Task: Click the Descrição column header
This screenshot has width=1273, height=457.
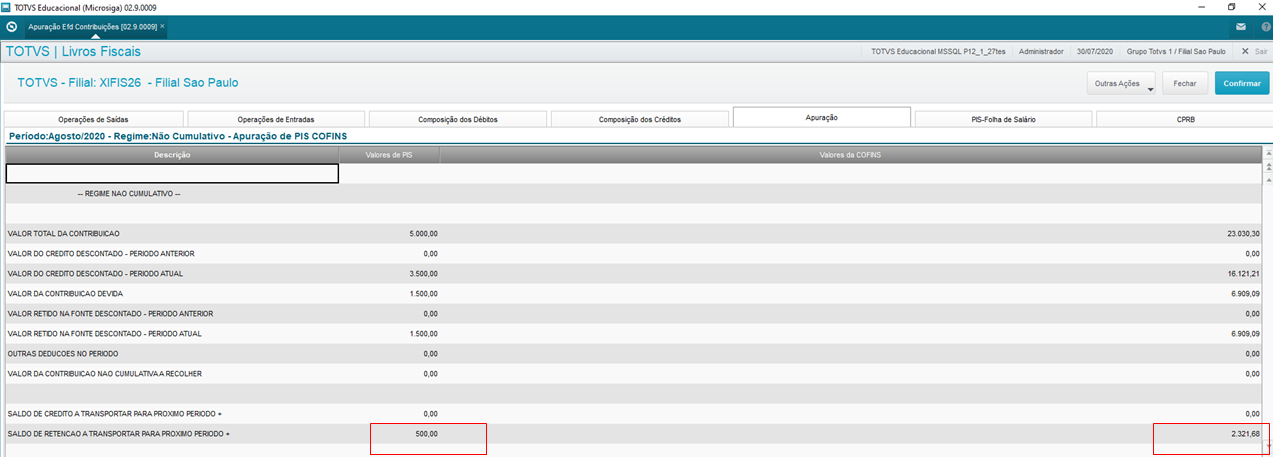Action: click(172, 154)
